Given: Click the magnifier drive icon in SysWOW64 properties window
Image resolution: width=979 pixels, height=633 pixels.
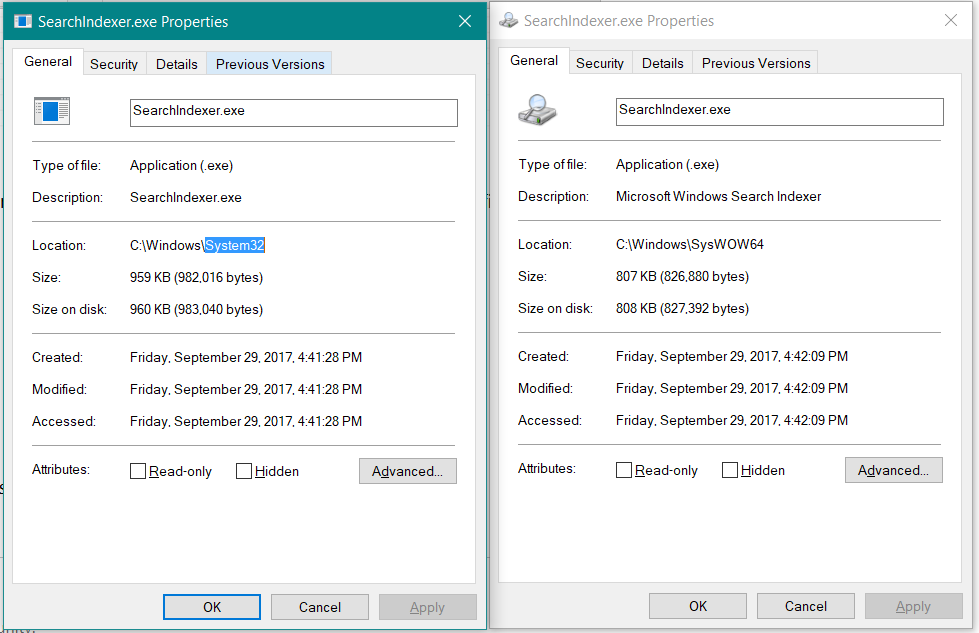Looking at the screenshot, I should [537, 110].
